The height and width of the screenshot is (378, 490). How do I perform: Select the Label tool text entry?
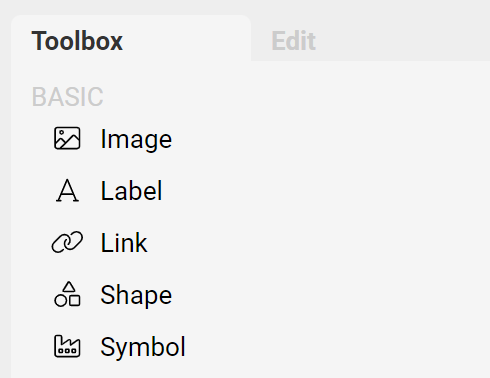coord(131,191)
